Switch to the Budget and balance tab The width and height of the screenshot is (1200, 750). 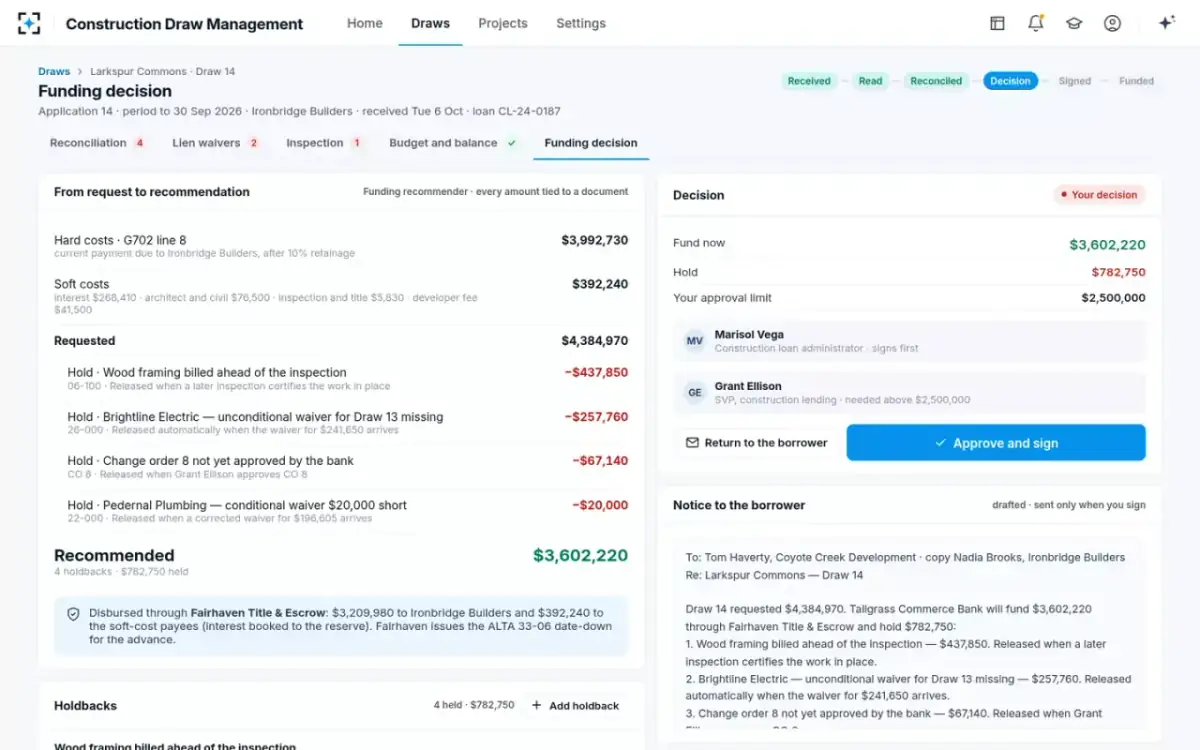(453, 143)
